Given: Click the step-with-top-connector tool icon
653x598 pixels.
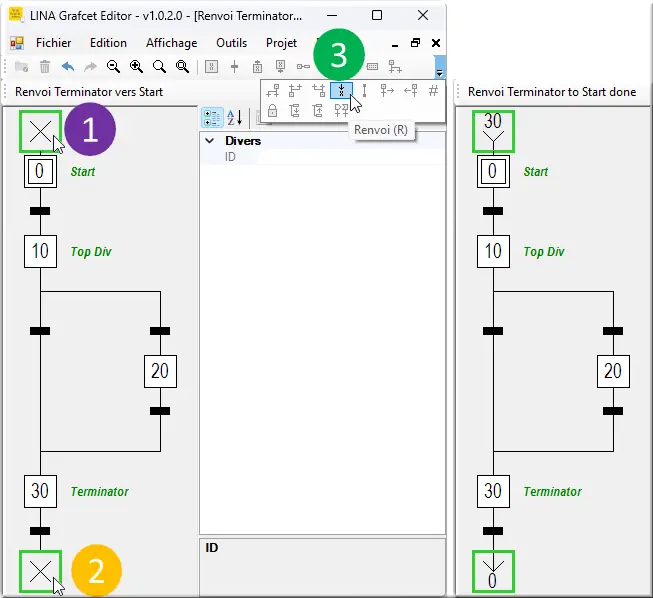Looking at the screenshot, I should (x=257, y=67).
